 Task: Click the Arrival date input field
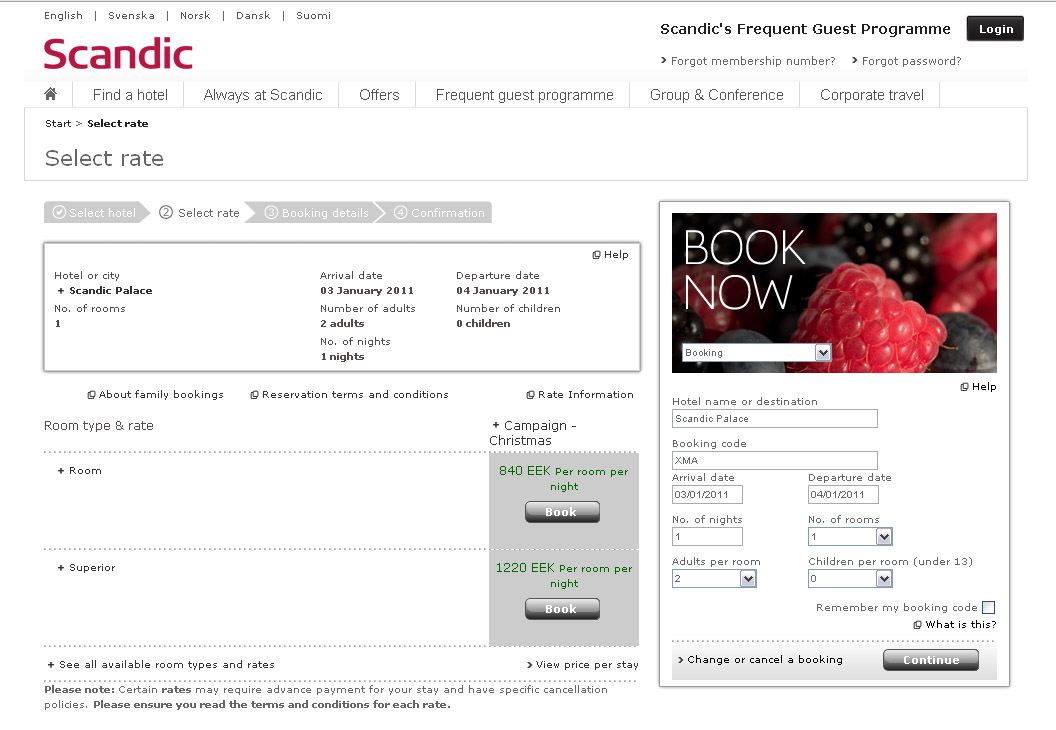coord(707,494)
